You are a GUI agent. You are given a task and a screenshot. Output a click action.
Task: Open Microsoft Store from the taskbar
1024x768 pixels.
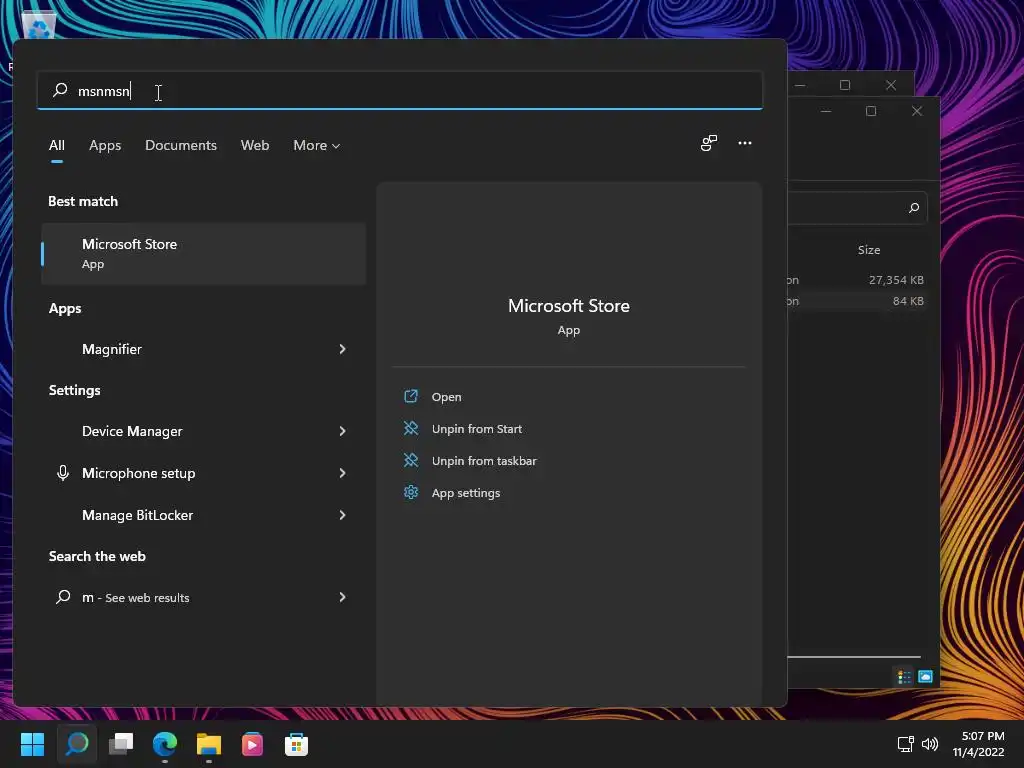[x=296, y=744]
